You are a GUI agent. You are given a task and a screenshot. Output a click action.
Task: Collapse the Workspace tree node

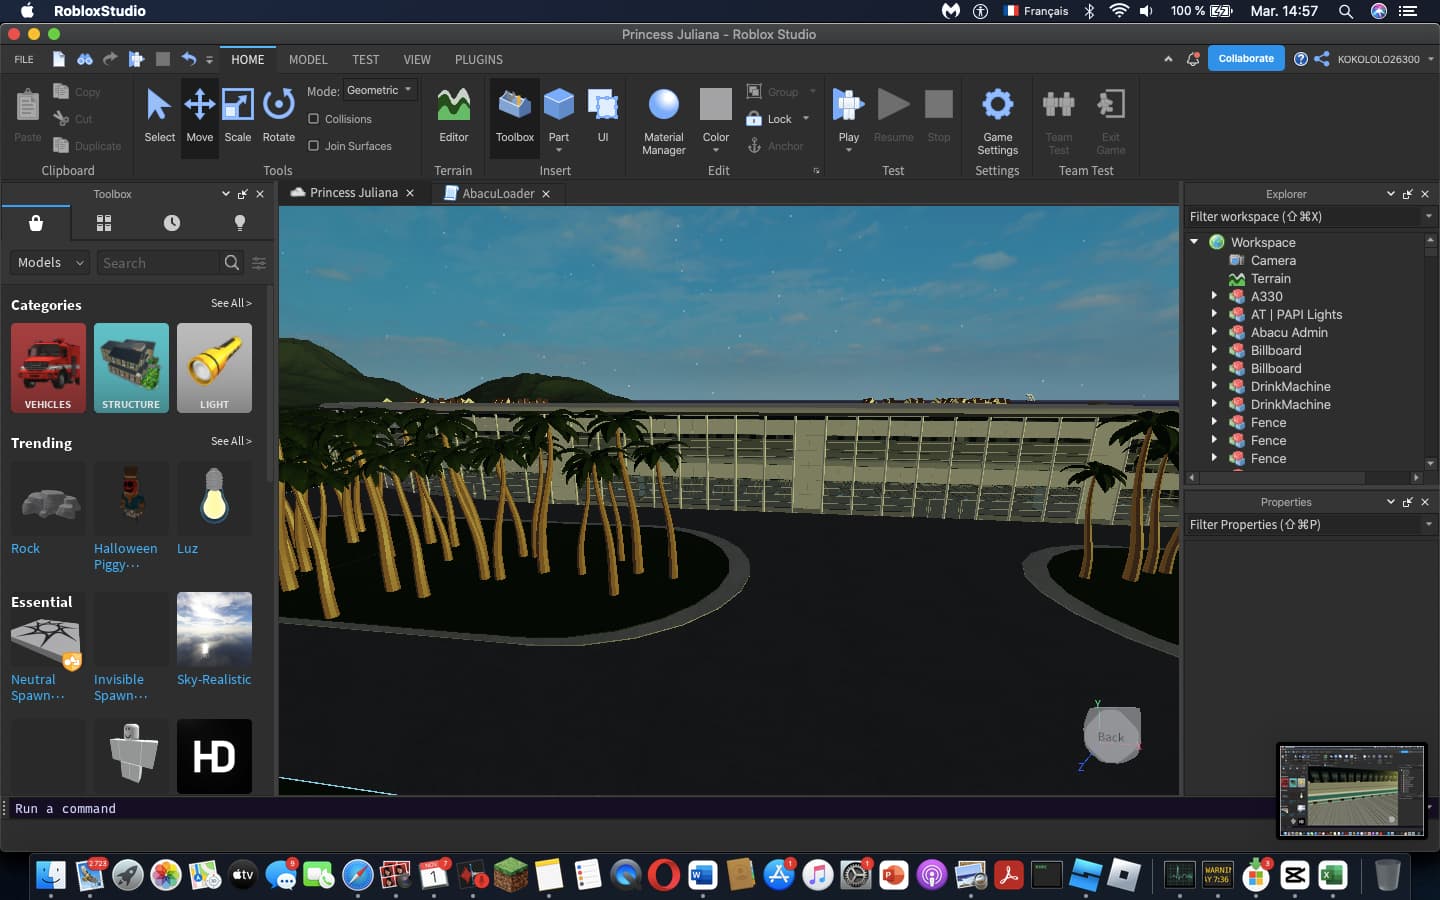pos(1194,242)
